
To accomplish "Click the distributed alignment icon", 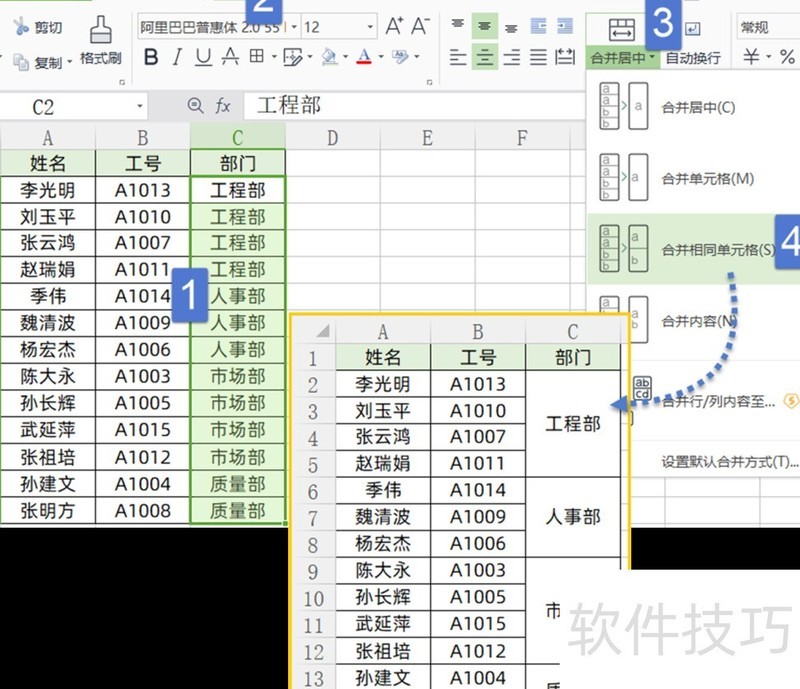I will click(x=565, y=57).
